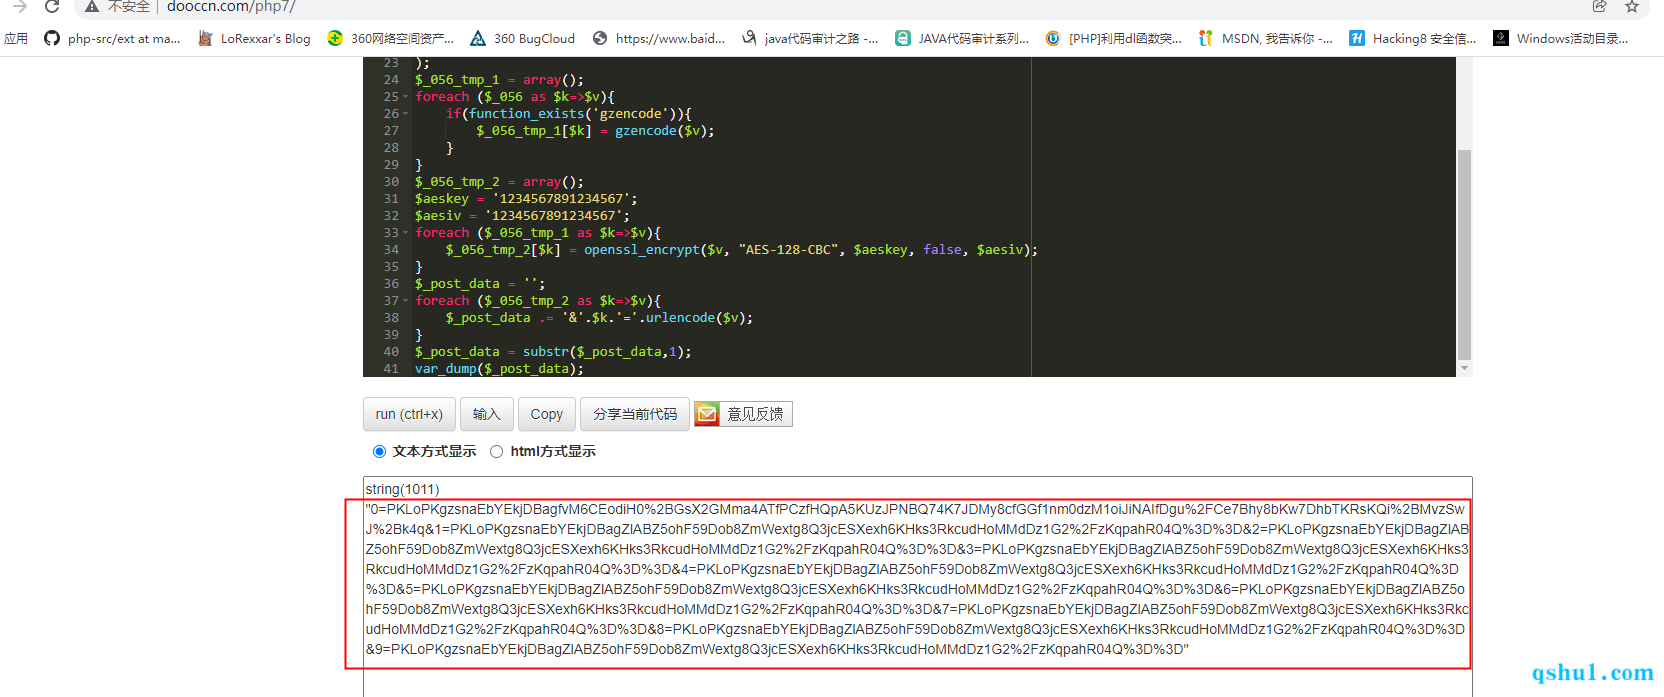Open the php-src/ext GitHub bookmark
The image size is (1664, 697).
click(112, 39)
